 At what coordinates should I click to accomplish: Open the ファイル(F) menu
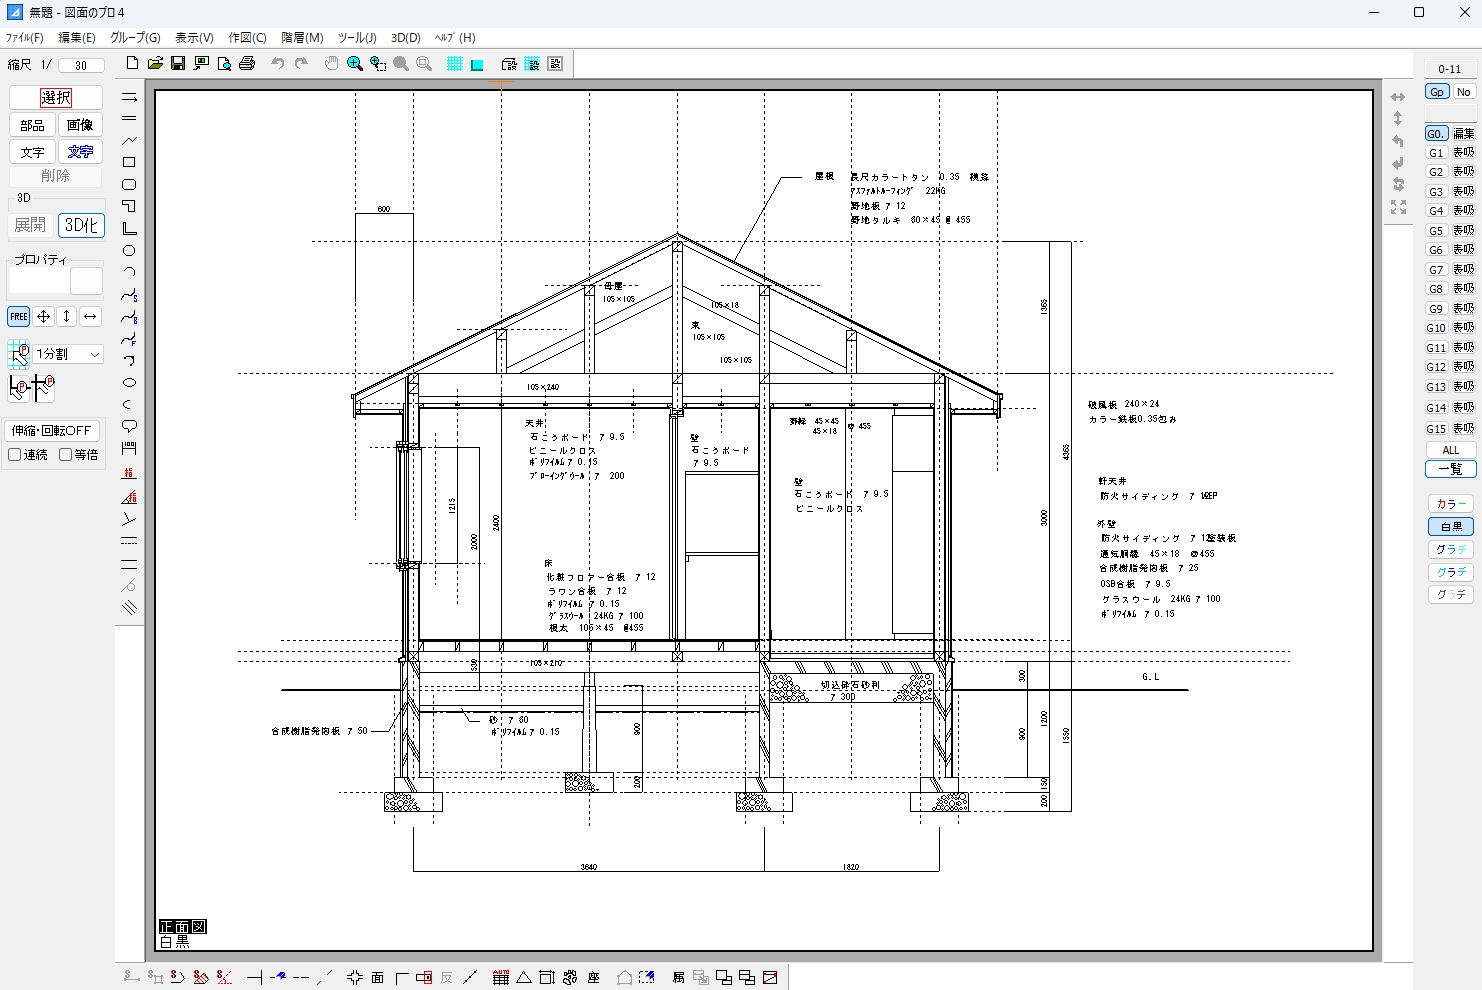25,38
